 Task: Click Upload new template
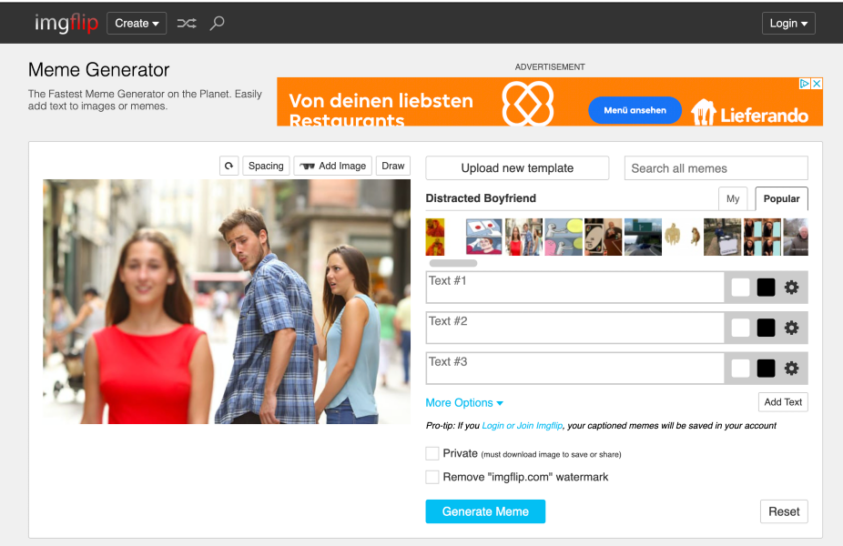(517, 168)
